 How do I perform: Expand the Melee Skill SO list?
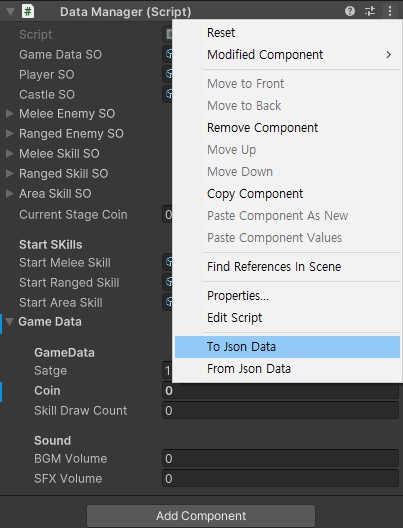click(10, 154)
